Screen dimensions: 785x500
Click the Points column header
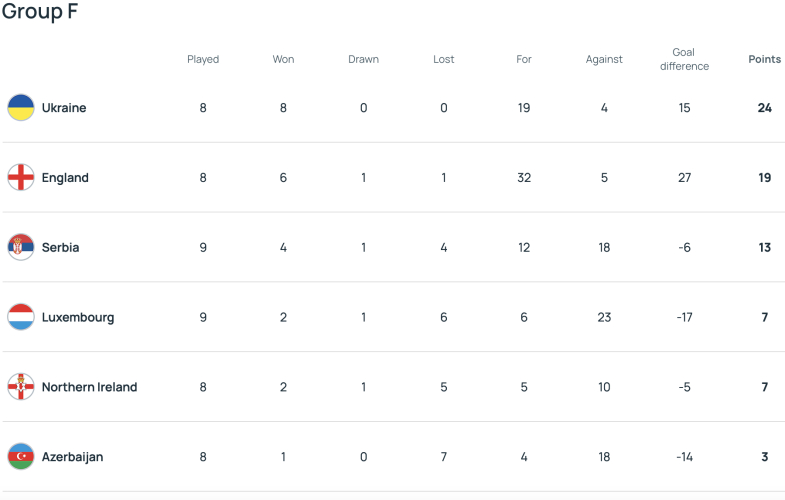(764, 59)
